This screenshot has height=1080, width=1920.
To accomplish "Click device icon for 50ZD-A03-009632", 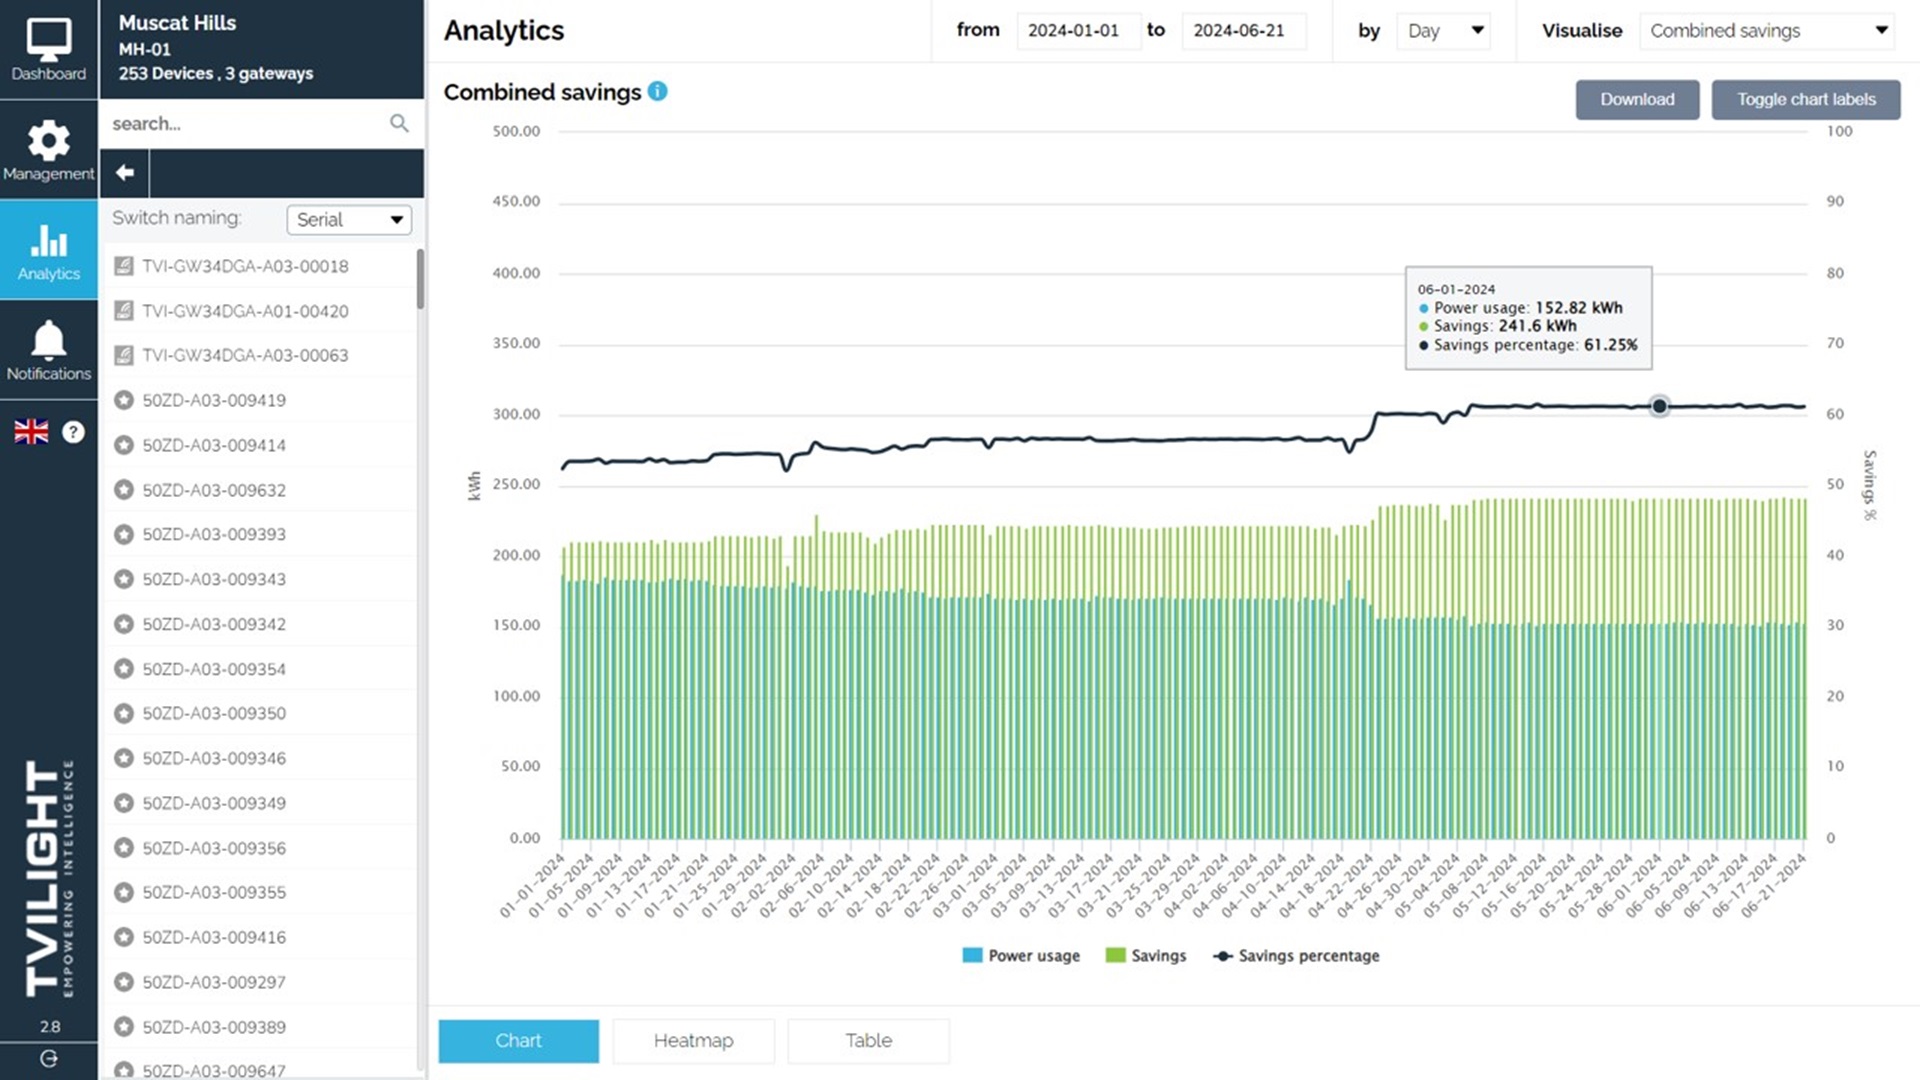I will 123,490.
